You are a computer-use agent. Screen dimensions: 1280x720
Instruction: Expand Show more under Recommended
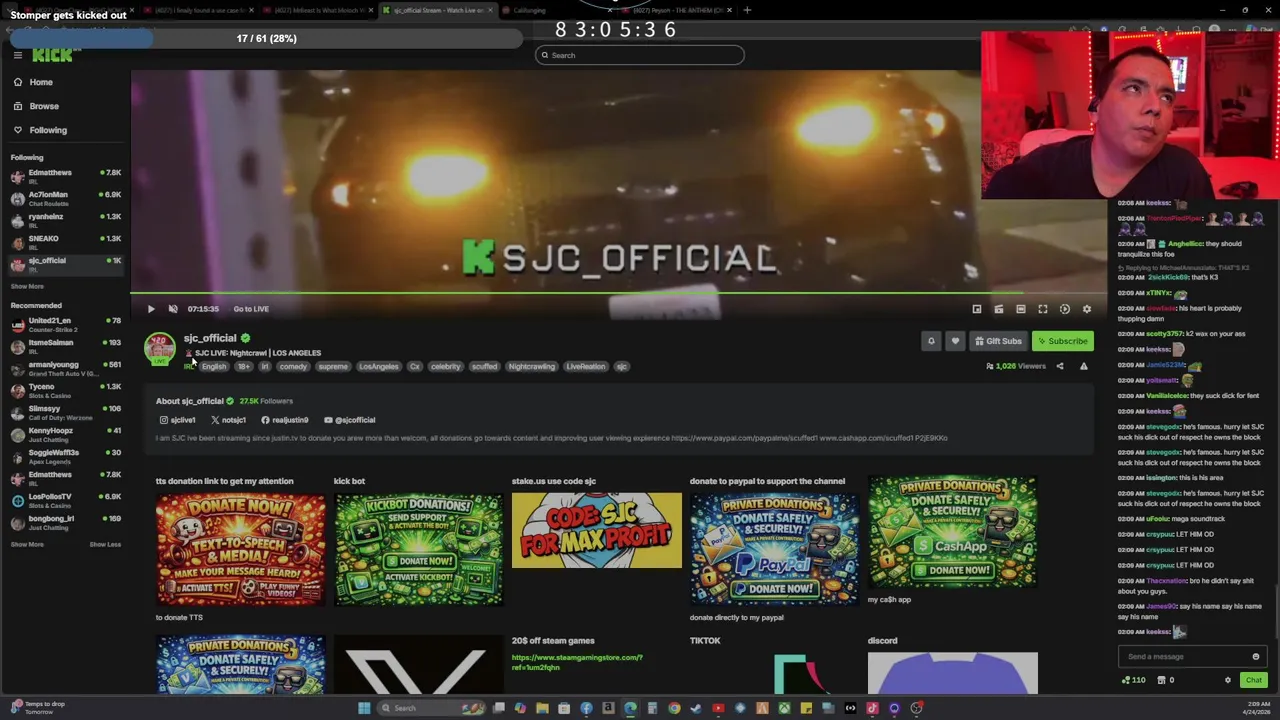pos(27,544)
